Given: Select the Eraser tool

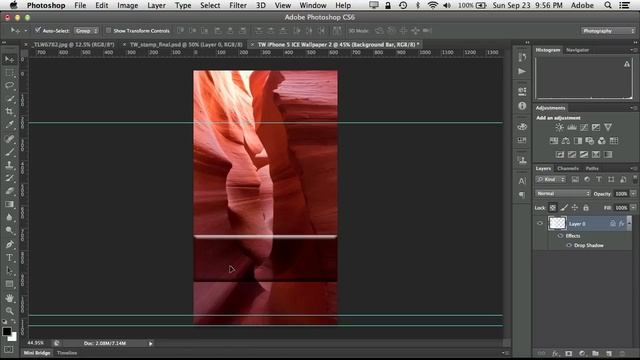Looking at the screenshot, I should point(9,191).
